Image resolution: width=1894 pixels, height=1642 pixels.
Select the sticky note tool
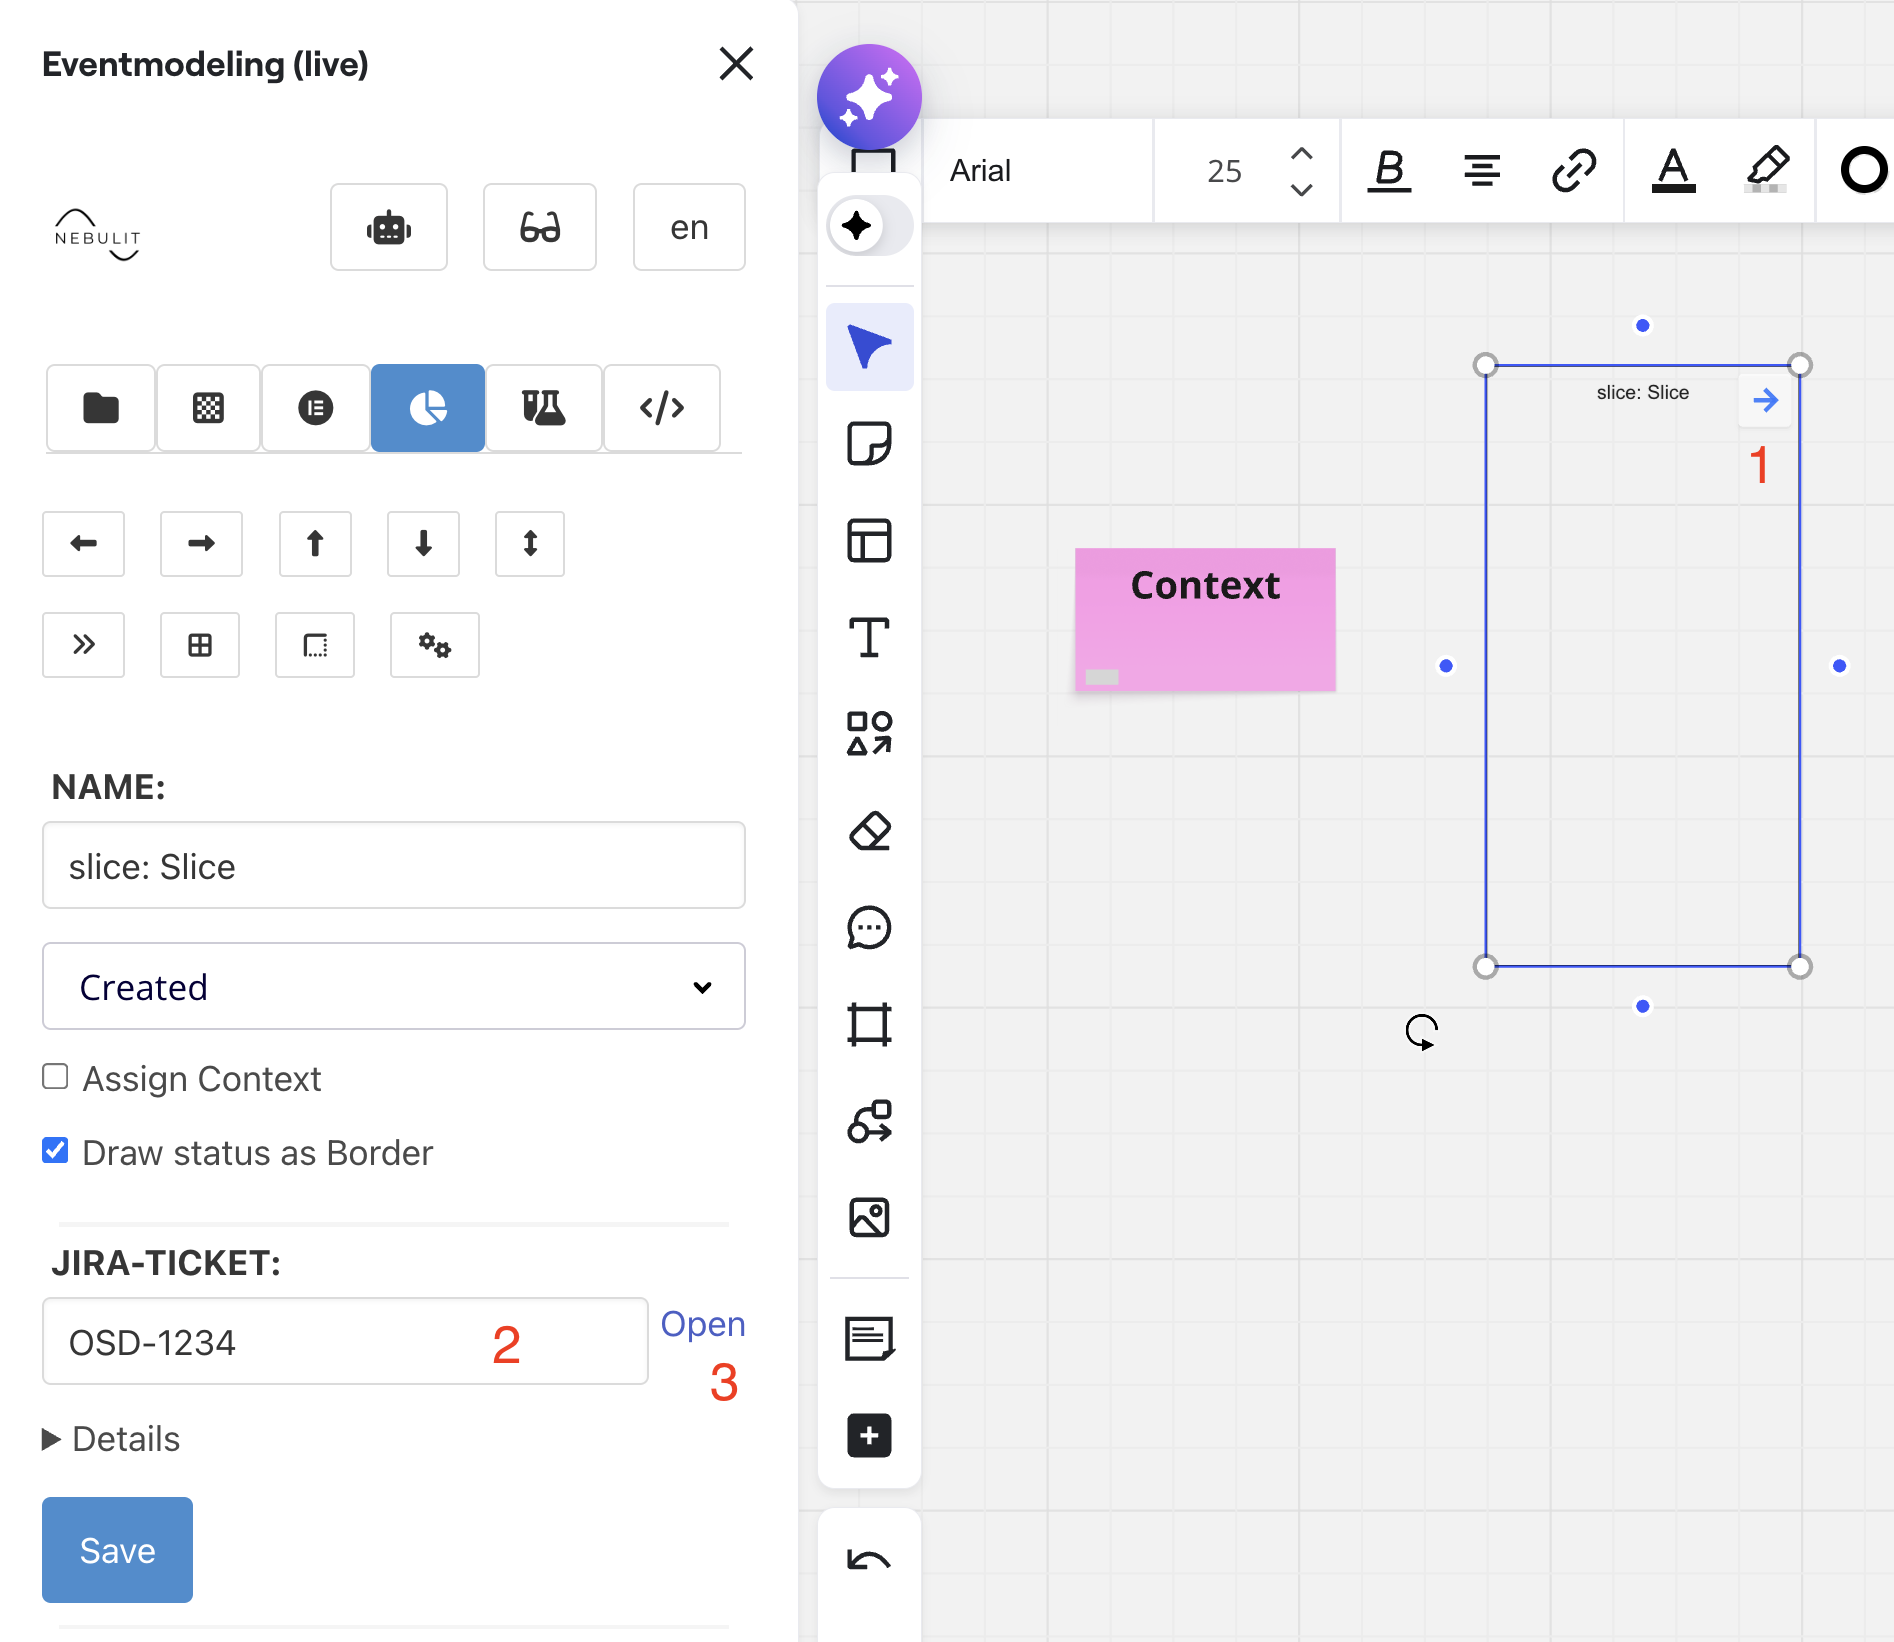click(869, 444)
